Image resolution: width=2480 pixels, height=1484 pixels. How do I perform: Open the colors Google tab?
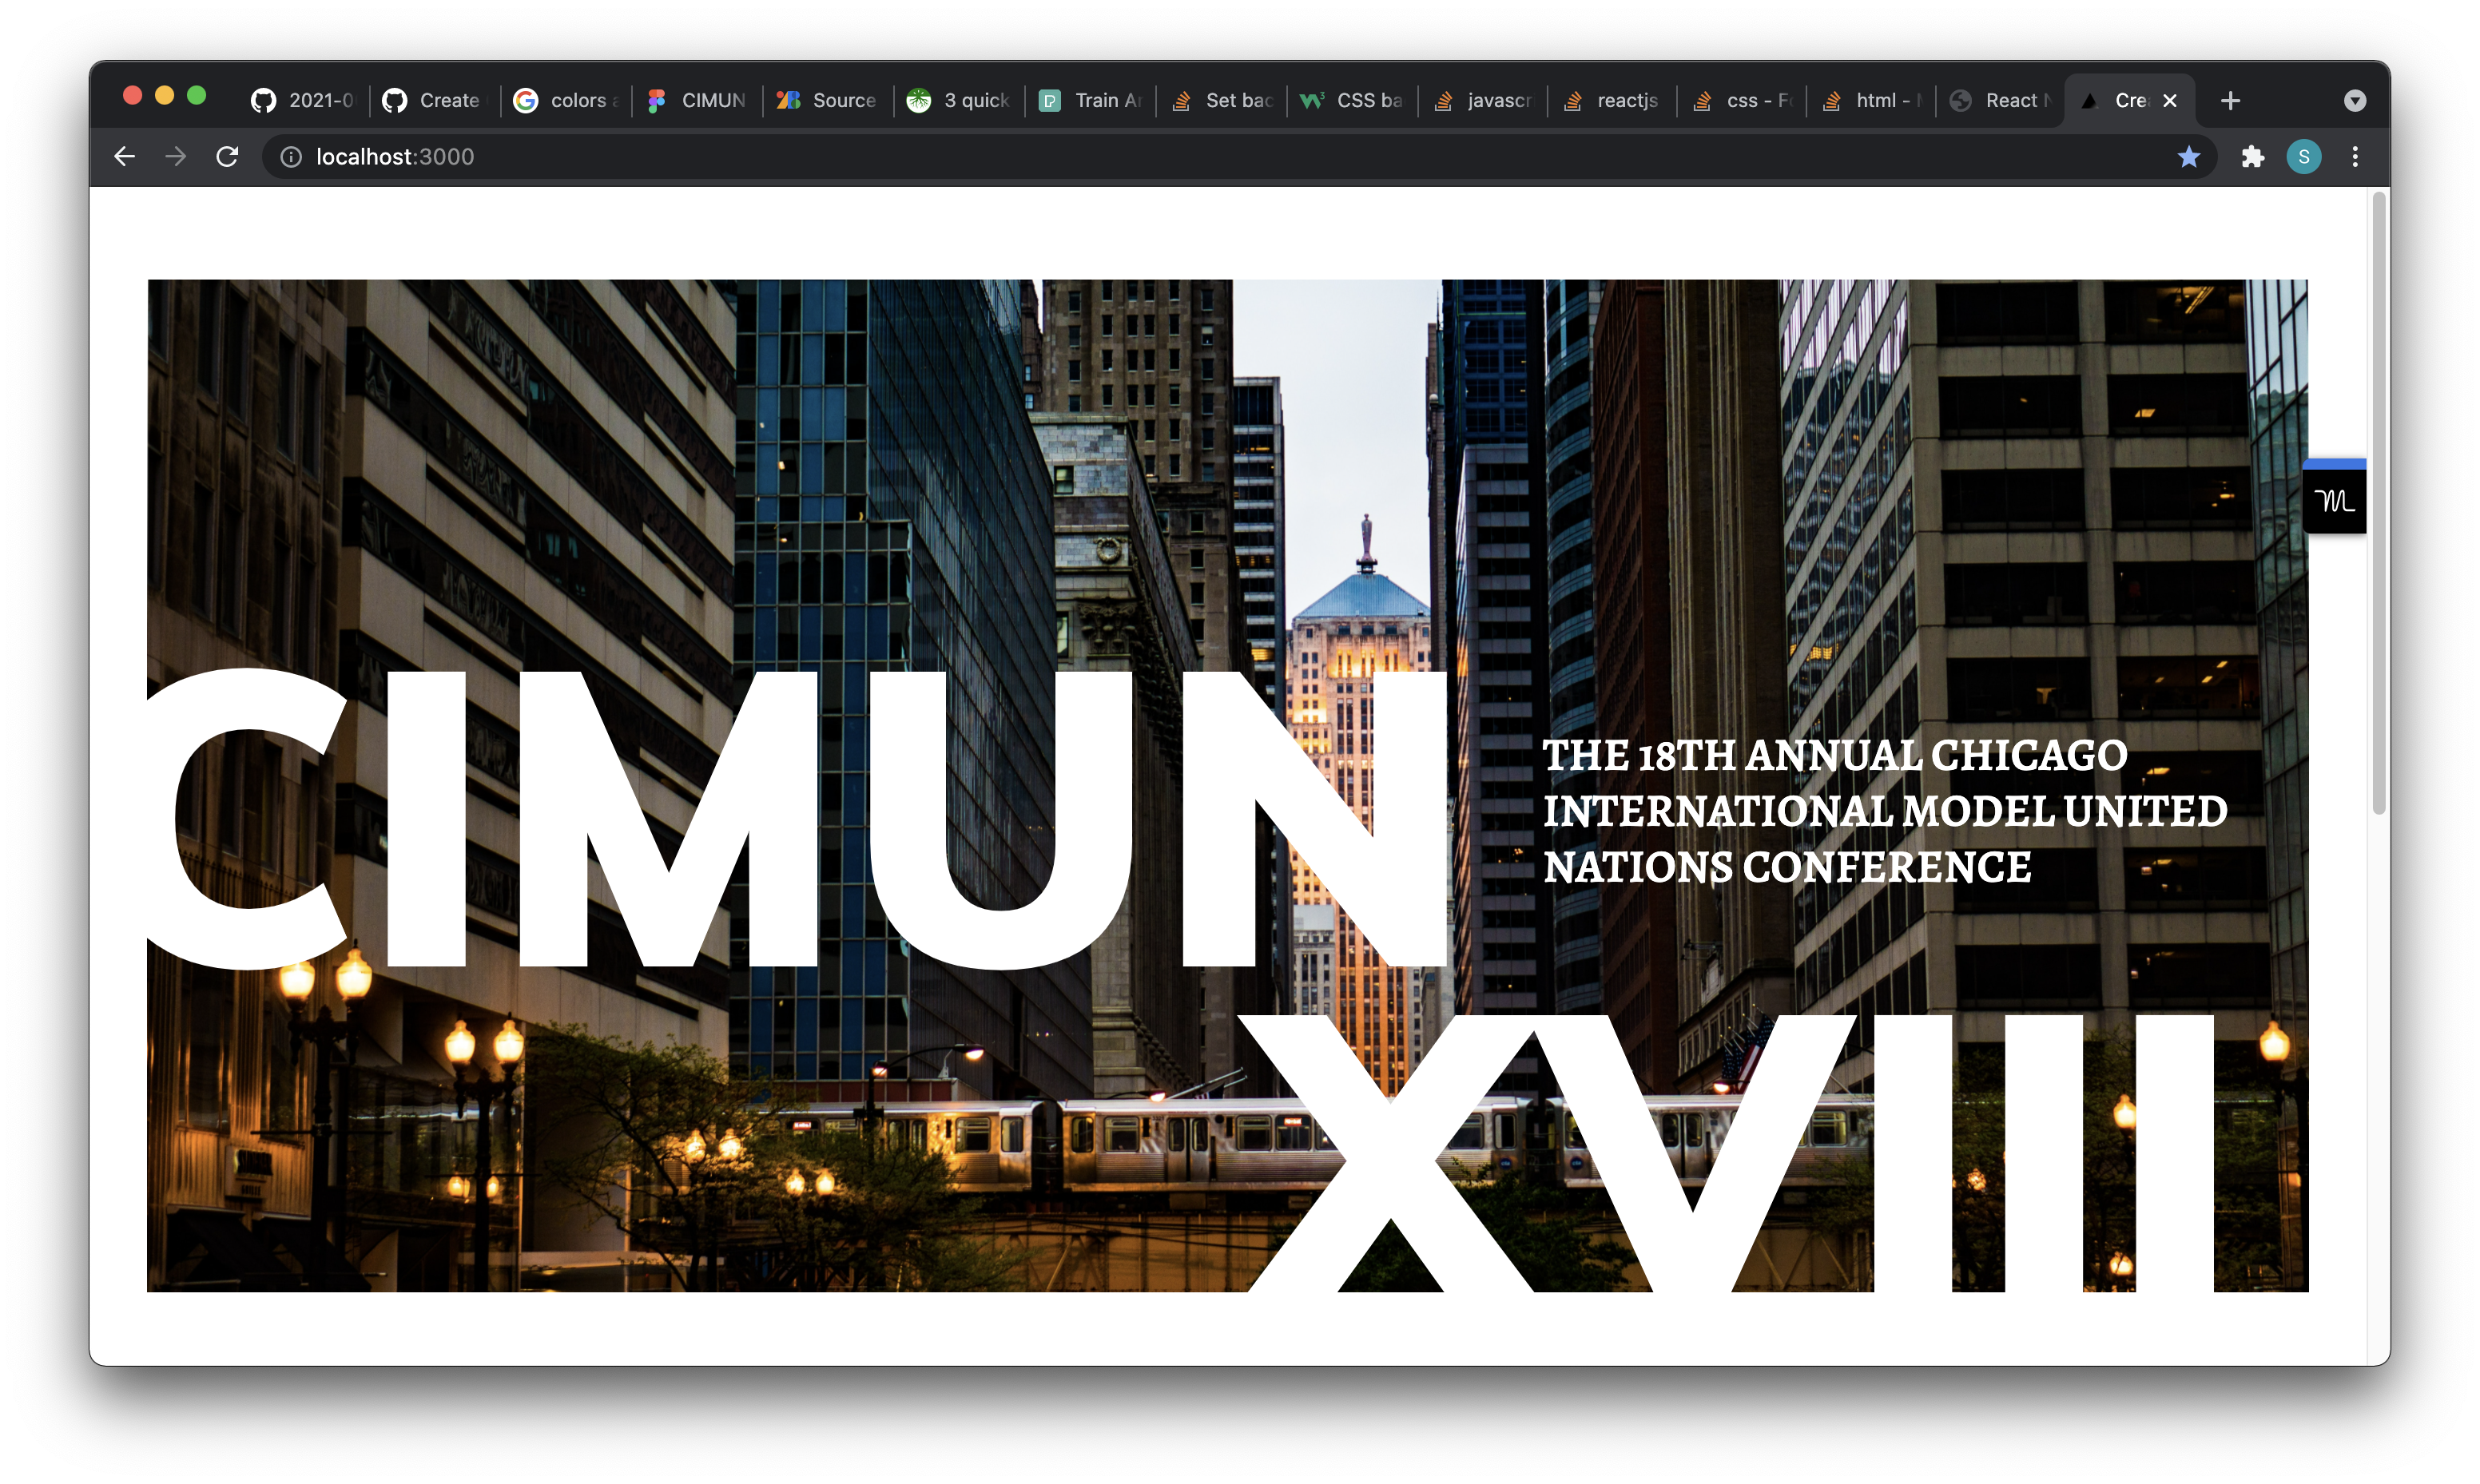click(567, 101)
